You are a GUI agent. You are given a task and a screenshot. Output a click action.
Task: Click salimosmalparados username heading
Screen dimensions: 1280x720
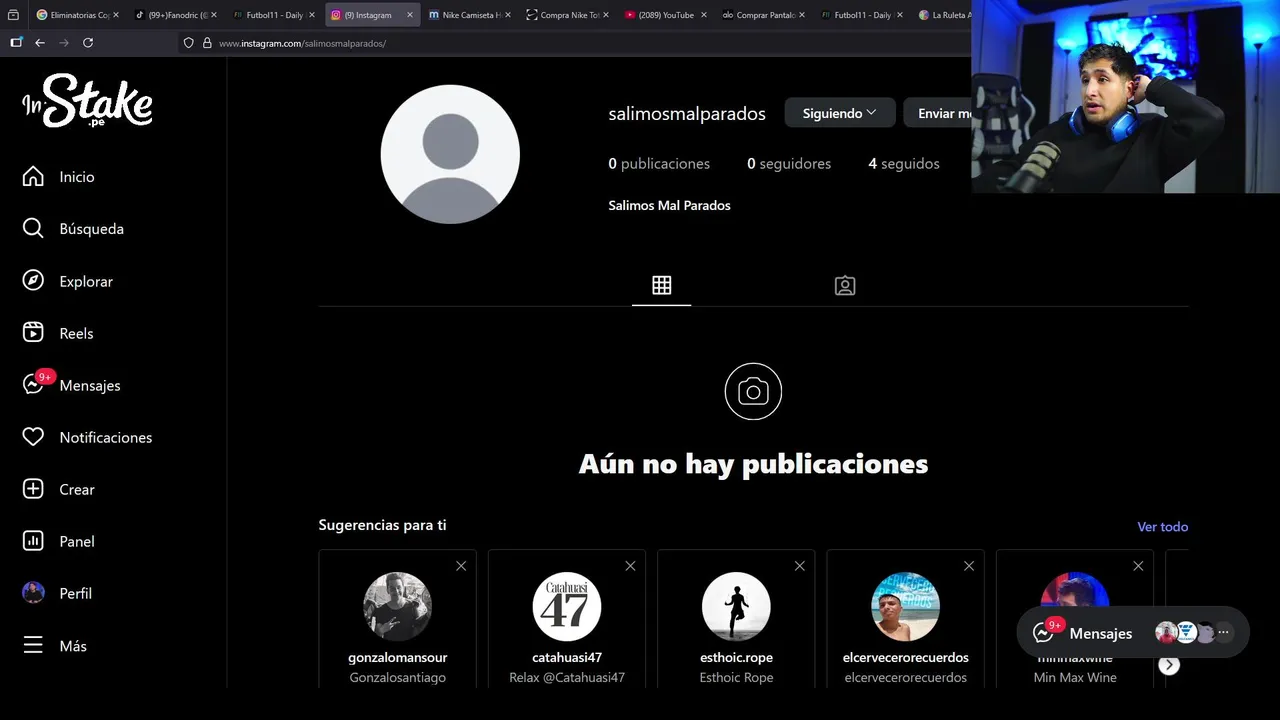[x=687, y=114]
